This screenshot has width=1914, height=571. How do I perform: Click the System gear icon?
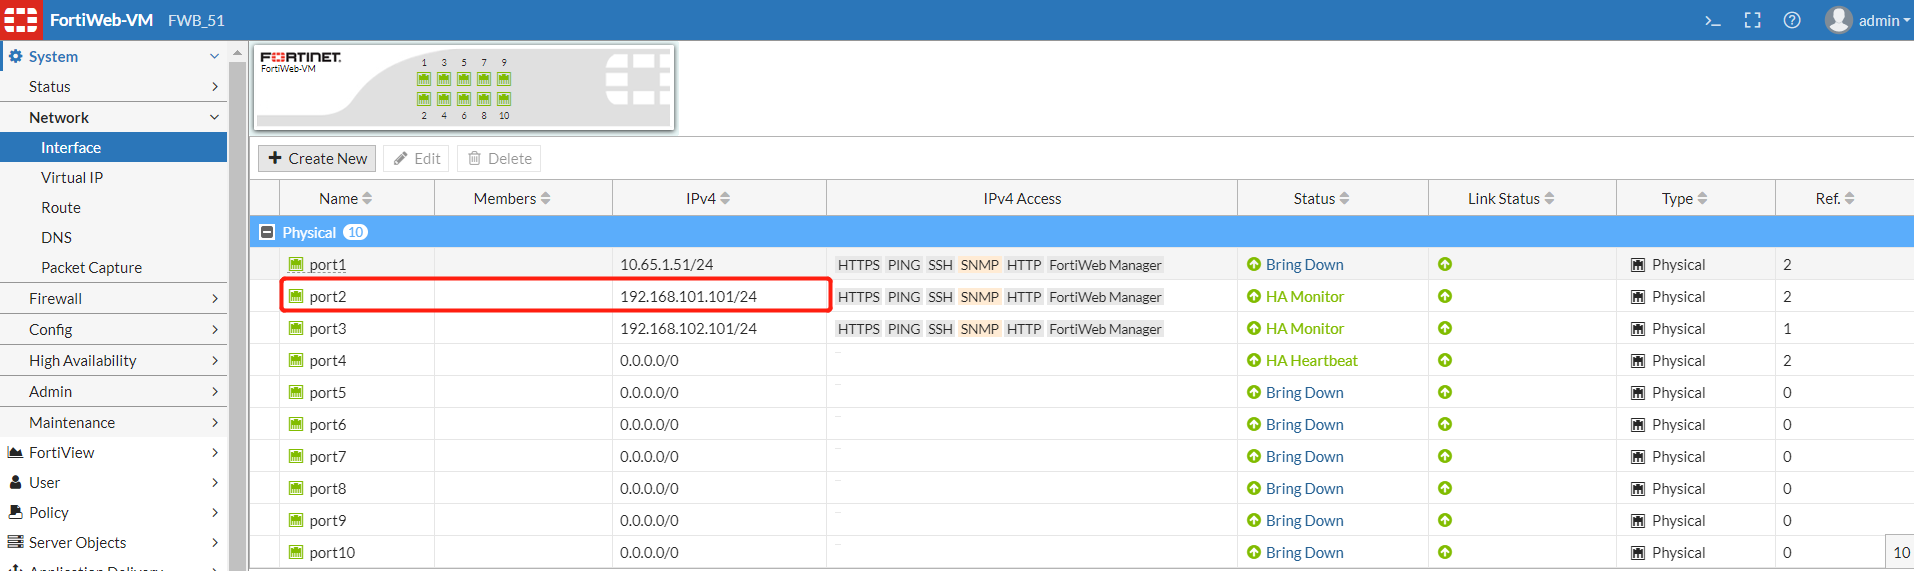pos(15,57)
